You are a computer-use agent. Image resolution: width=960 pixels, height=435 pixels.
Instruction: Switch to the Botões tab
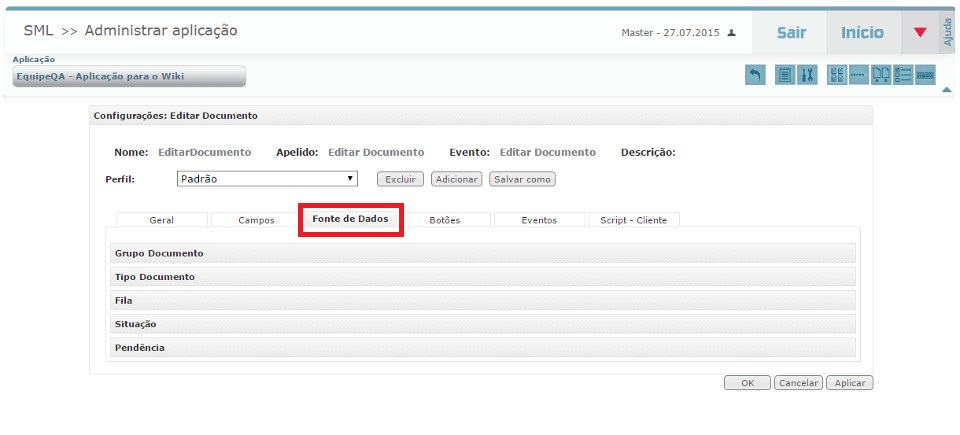[445, 220]
